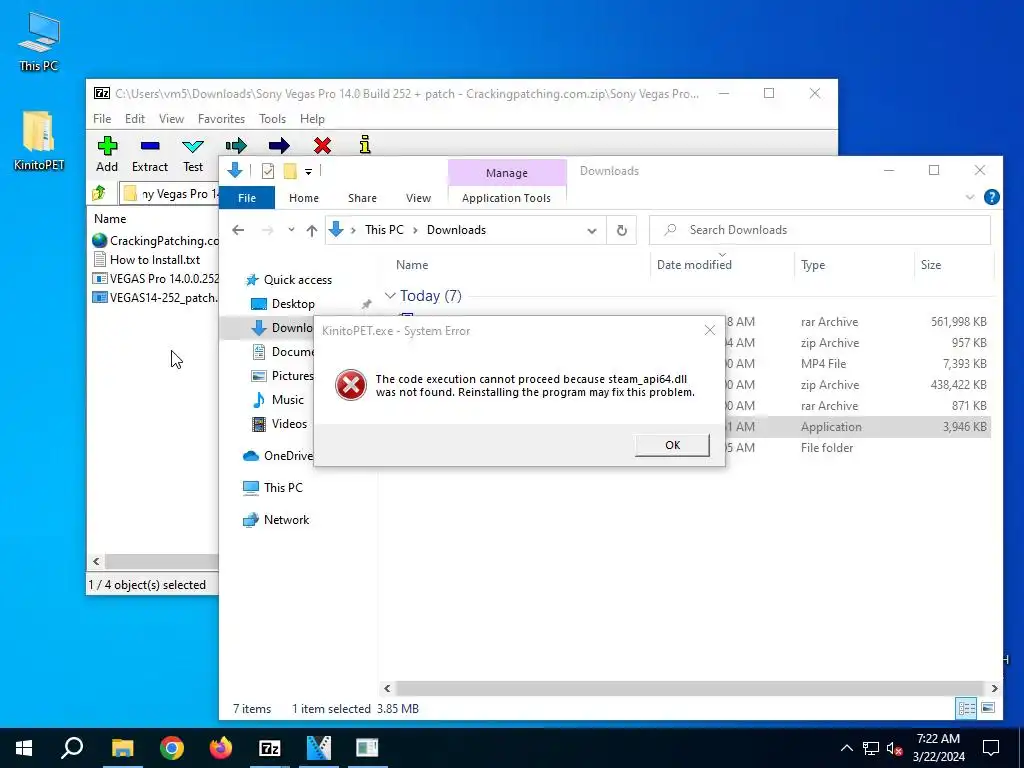Click the New folder quick-access icon

pyautogui.click(x=290, y=171)
